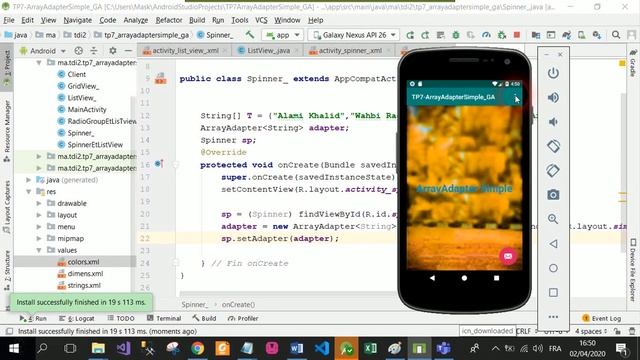Collapse the values folder
Image resolution: width=640 pixels, height=360 pixels.
pyautogui.click(x=39, y=250)
